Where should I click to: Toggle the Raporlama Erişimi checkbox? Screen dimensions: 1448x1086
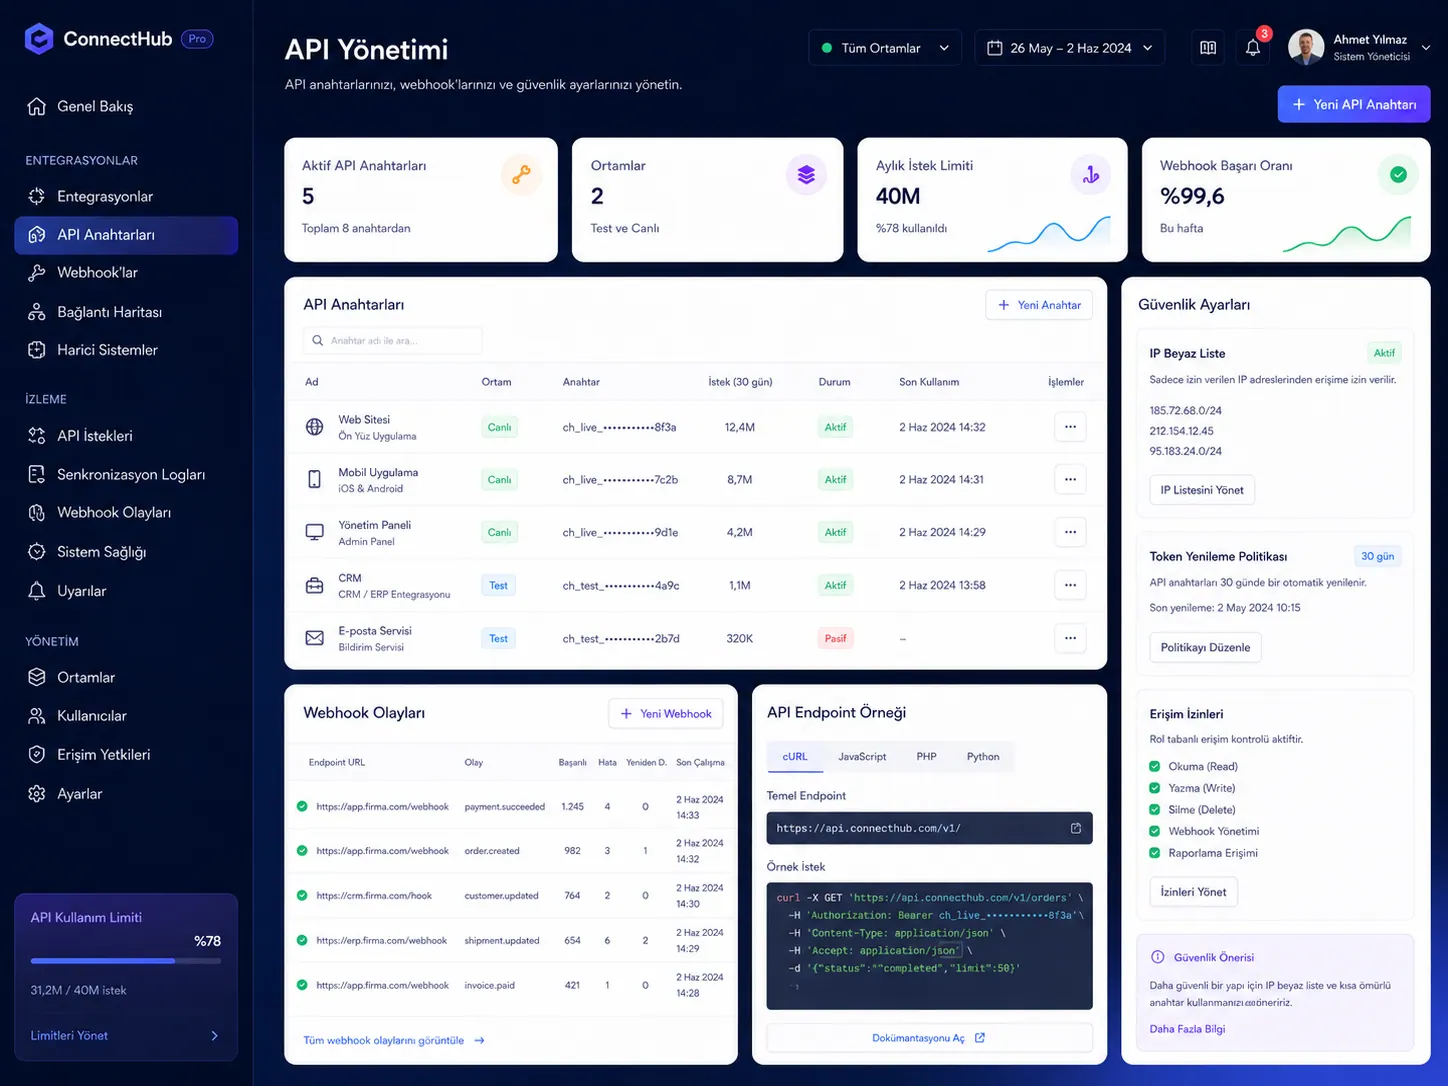click(1155, 853)
